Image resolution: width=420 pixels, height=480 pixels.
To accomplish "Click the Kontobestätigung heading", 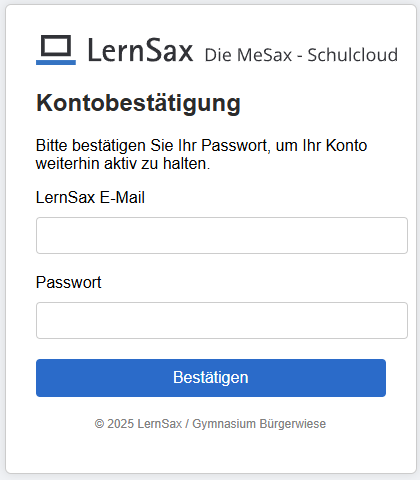I will (138, 103).
